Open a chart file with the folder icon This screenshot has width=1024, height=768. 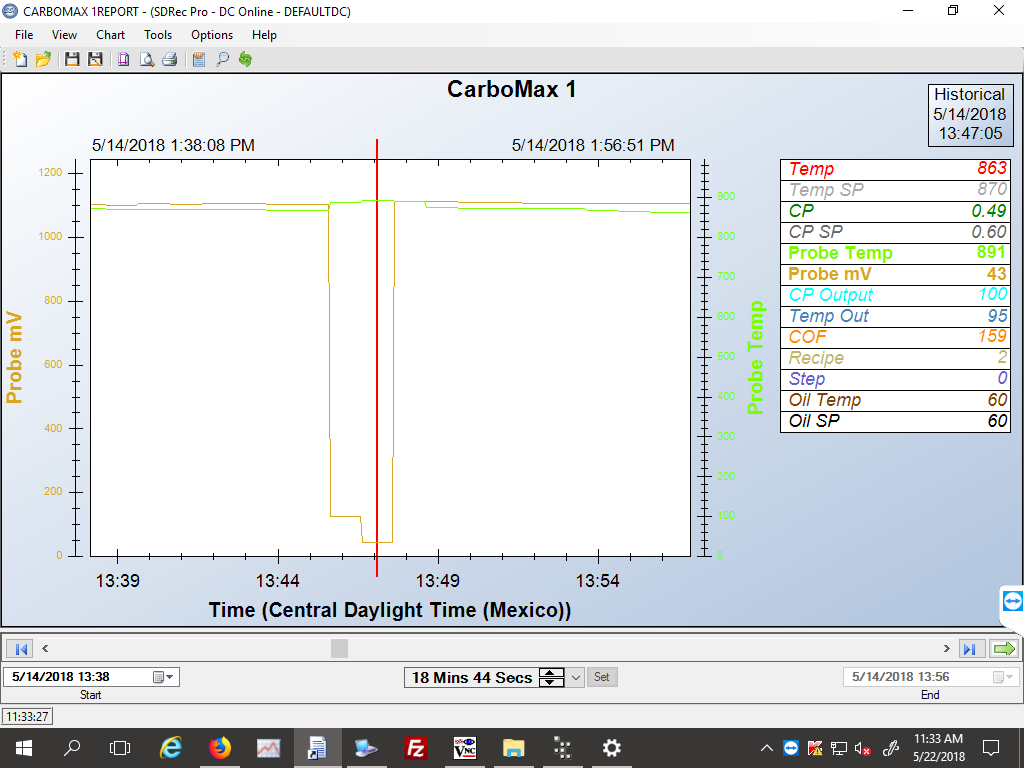click(x=43, y=59)
